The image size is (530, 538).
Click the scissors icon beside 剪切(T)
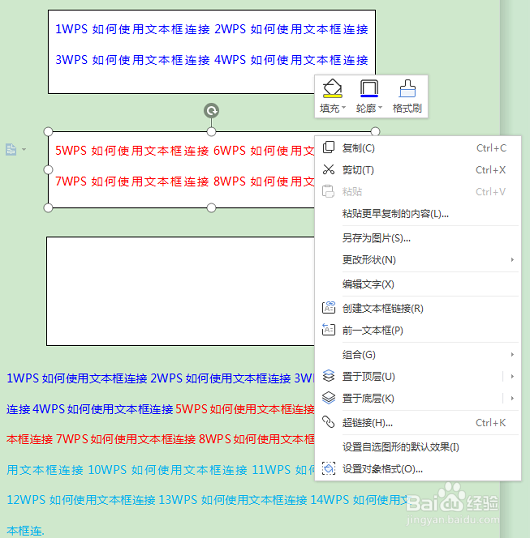(x=328, y=169)
